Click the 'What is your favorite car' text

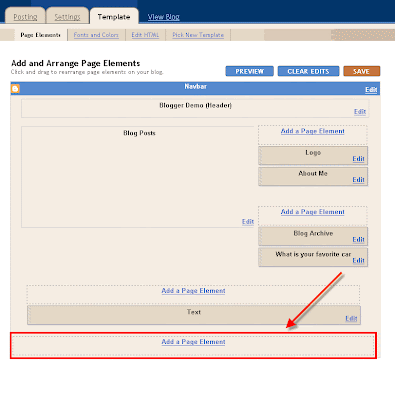(x=313, y=254)
